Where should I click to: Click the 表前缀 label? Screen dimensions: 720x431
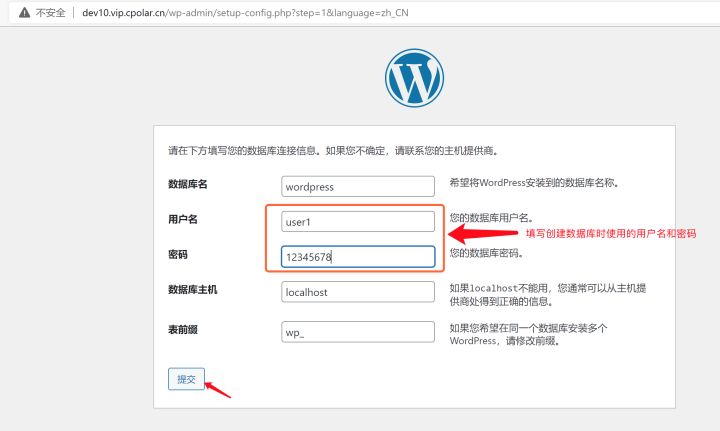click(183, 330)
